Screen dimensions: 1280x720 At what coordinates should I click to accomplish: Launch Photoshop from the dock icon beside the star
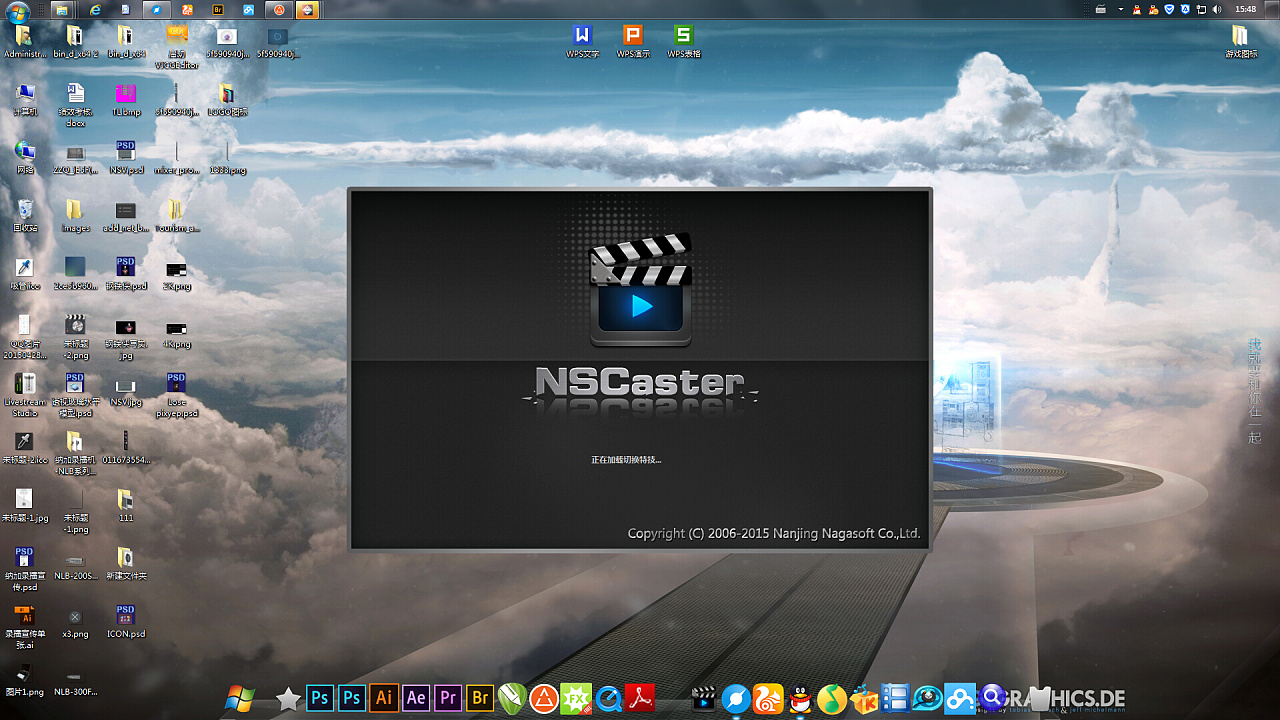click(x=320, y=698)
